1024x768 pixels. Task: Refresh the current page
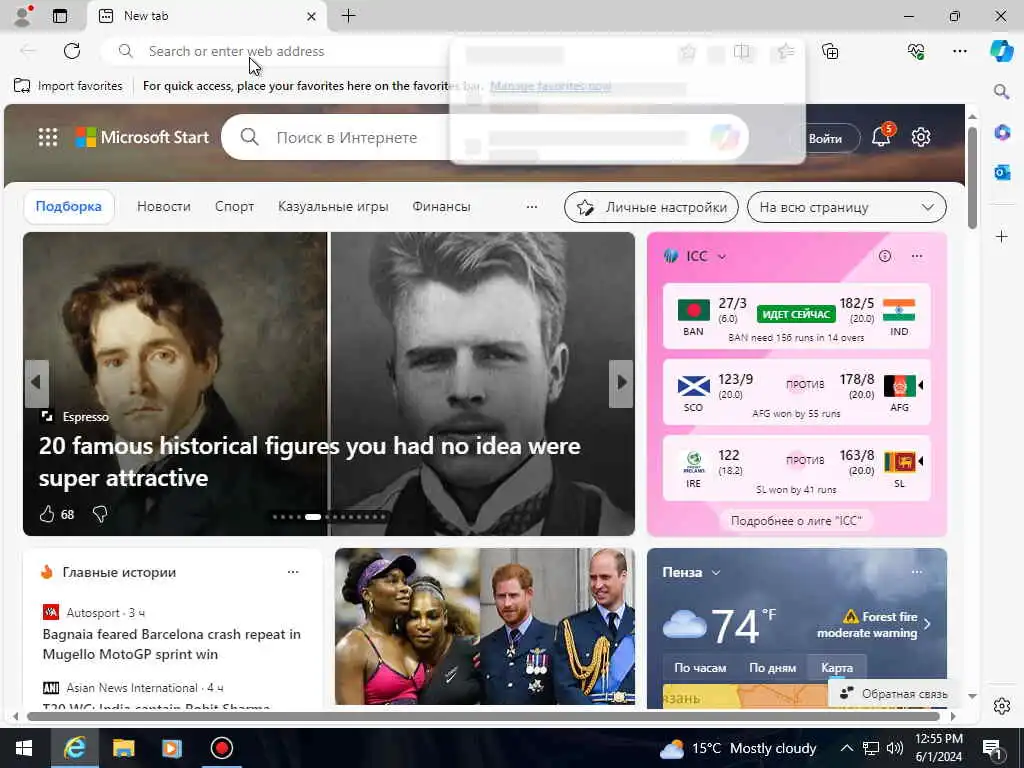[x=72, y=51]
